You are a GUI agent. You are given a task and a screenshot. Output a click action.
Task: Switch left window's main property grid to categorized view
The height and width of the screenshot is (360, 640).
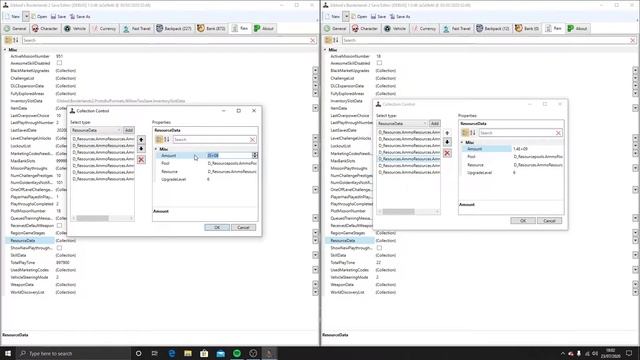[8, 40]
